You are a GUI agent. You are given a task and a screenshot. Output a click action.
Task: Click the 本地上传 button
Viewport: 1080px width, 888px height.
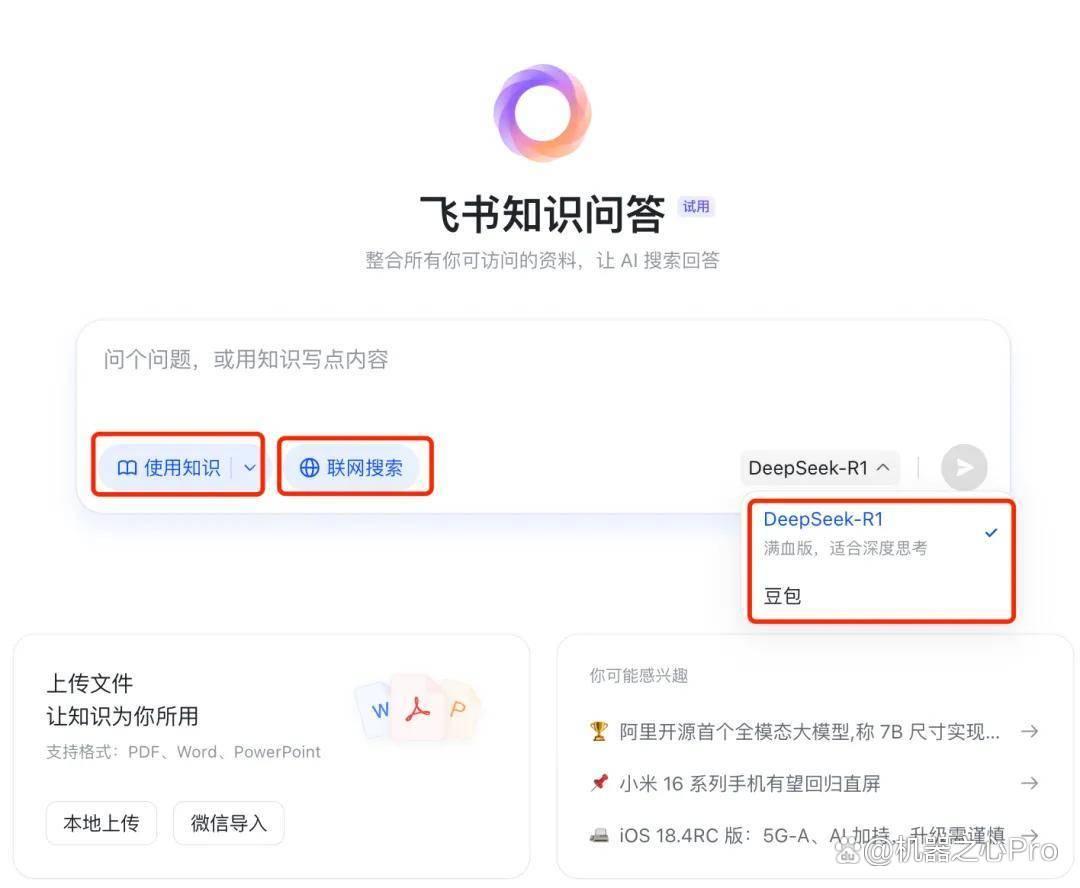(101, 823)
